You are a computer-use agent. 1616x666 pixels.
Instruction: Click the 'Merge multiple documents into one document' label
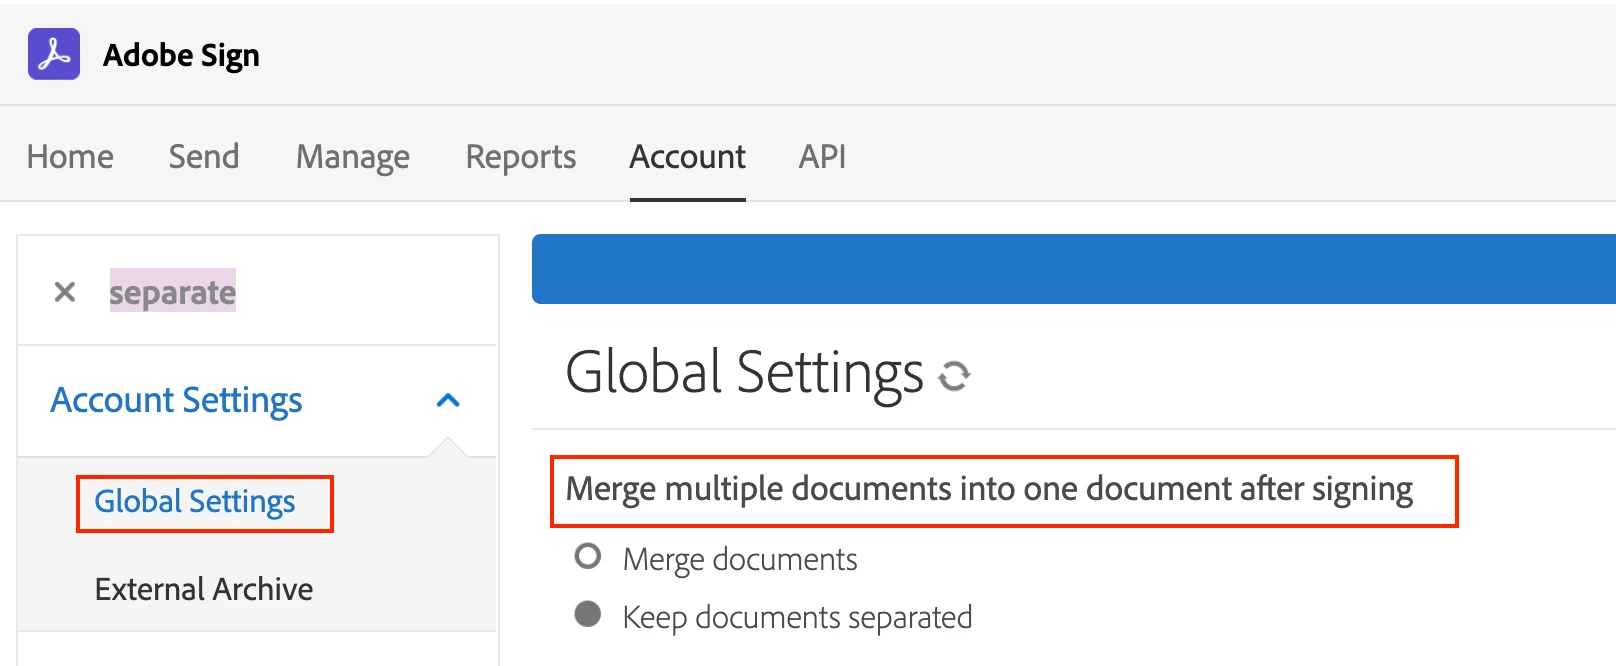989,489
